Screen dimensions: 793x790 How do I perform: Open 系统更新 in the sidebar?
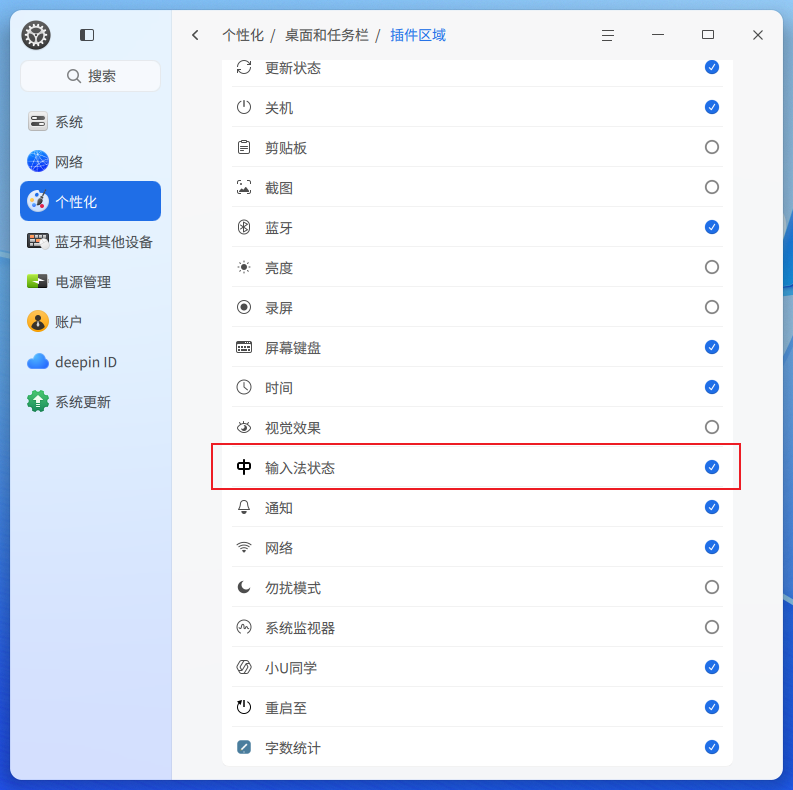[91, 402]
